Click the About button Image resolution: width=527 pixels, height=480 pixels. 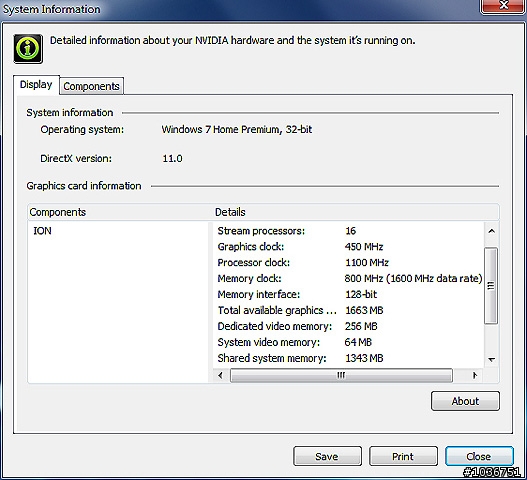click(x=465, y=401)
